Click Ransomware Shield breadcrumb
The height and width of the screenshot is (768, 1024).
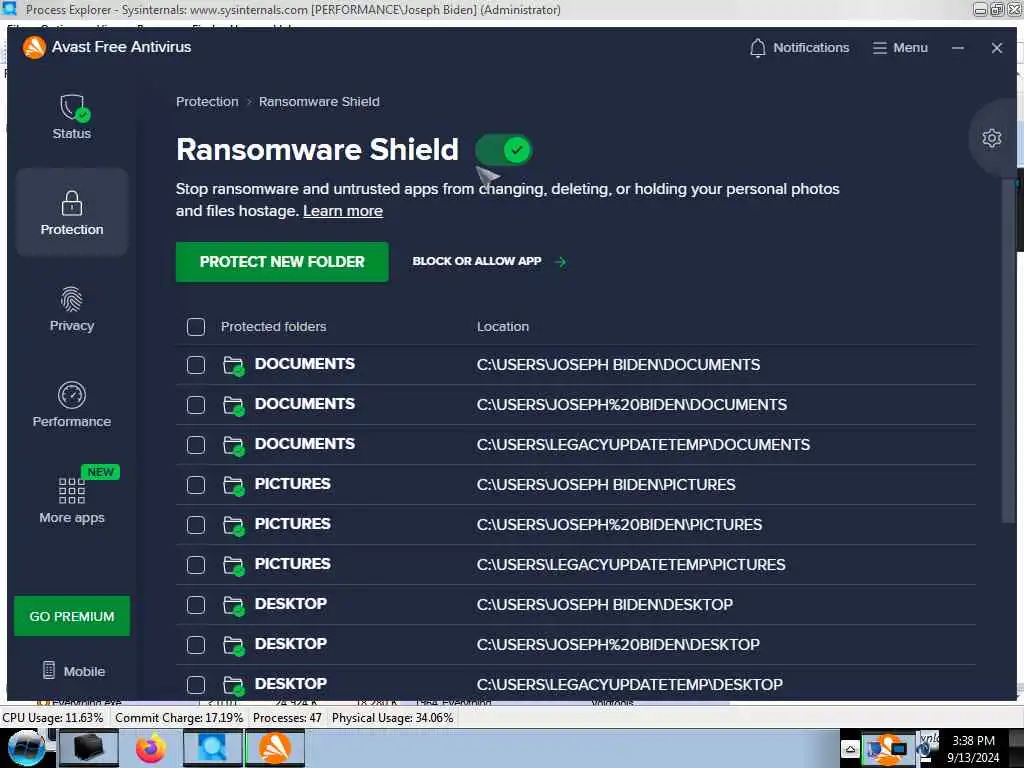tap(319, 102)
